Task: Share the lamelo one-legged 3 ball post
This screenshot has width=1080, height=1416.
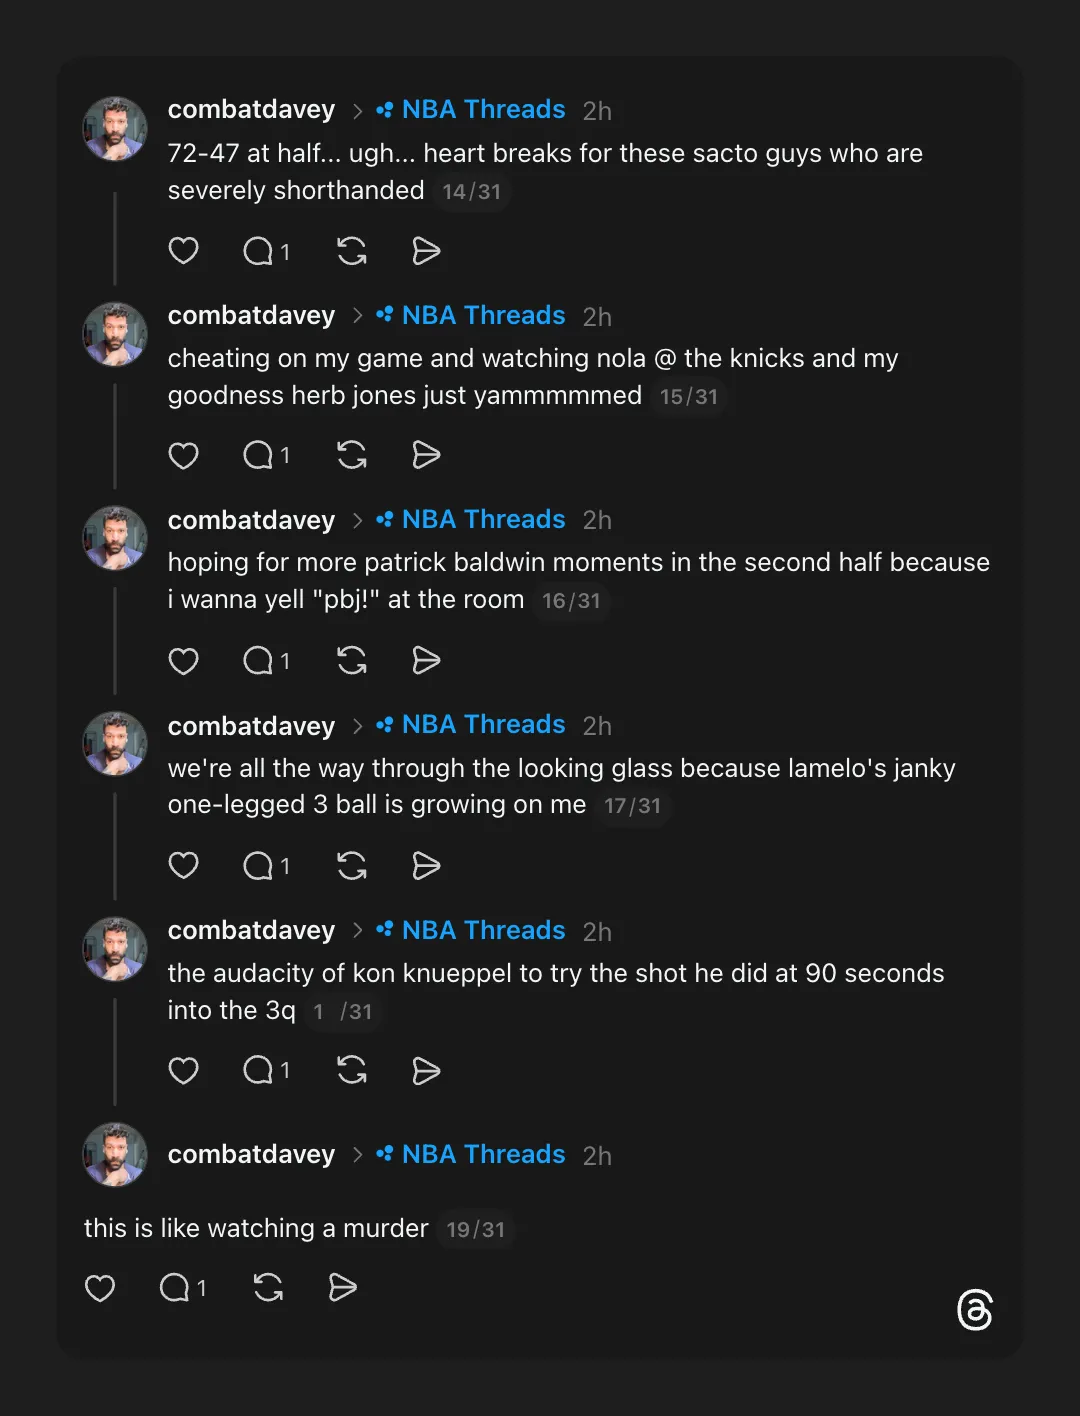Action: click(x=426, y=866)
